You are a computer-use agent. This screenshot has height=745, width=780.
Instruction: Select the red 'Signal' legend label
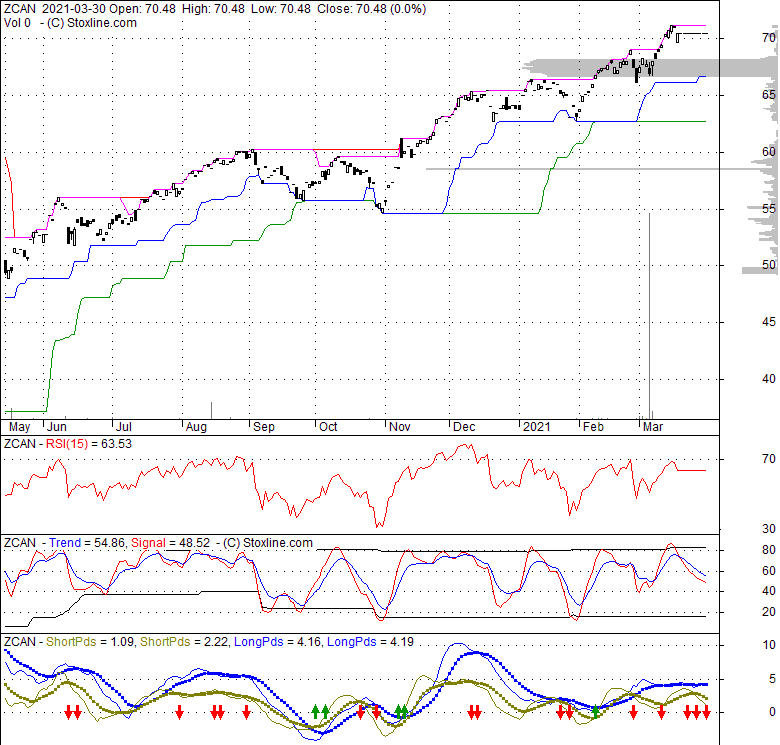(148, 543)
